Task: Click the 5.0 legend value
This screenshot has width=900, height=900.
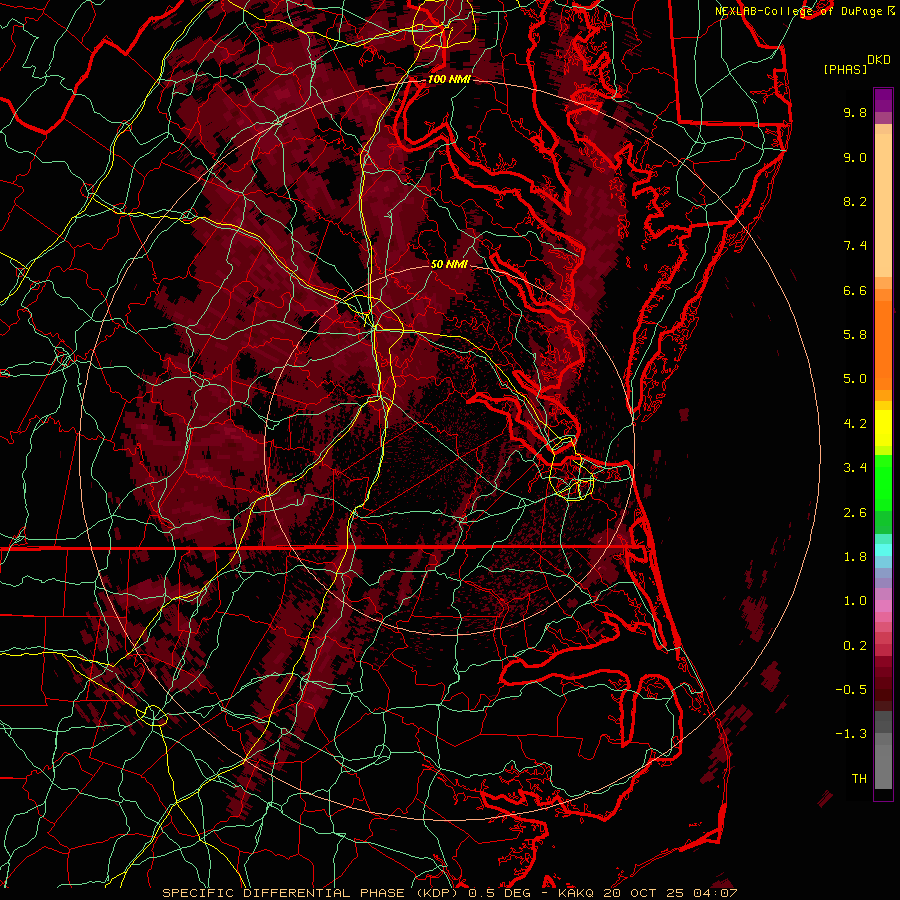Action: point(855,379)
